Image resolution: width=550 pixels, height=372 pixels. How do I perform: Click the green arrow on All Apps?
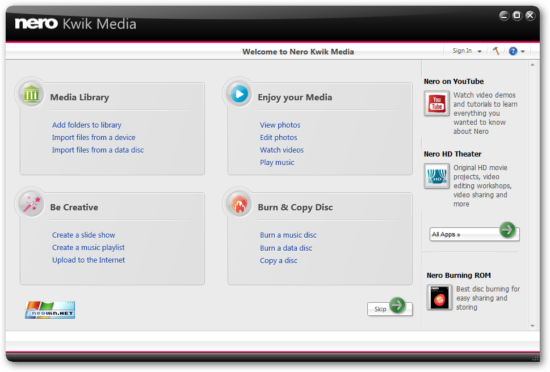point(507,230)
